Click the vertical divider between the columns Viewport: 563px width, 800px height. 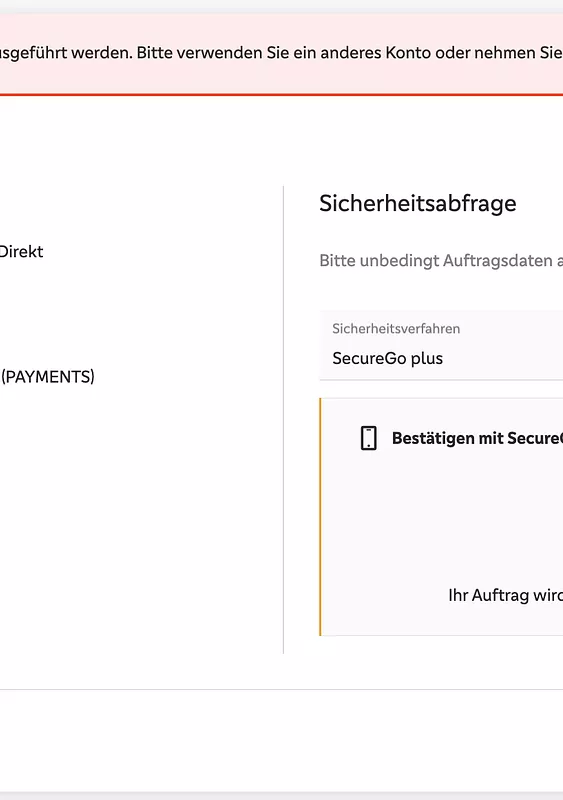point(283,419)
